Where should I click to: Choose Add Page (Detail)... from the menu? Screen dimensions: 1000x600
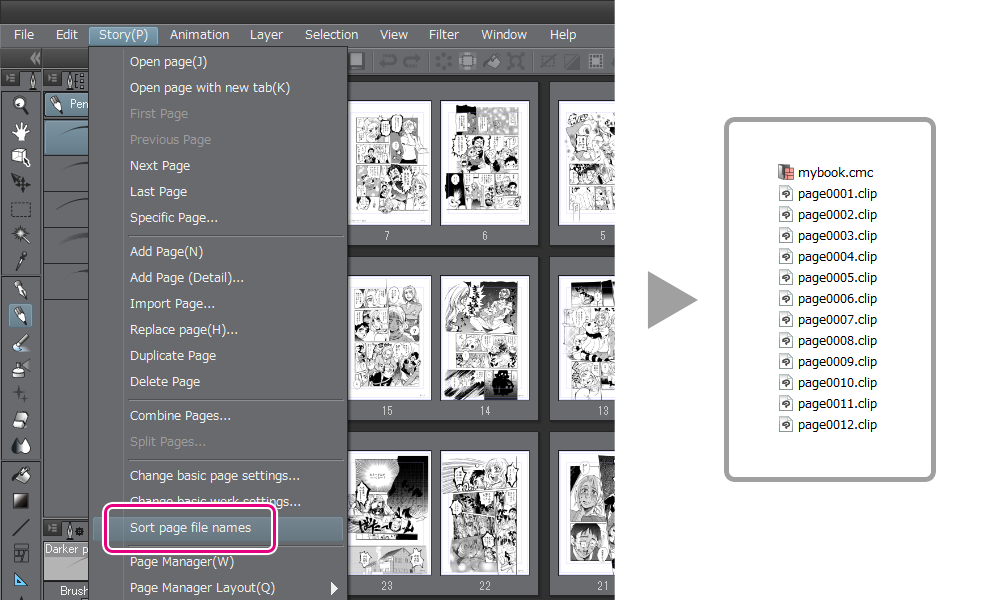click(x=187, y=278)
